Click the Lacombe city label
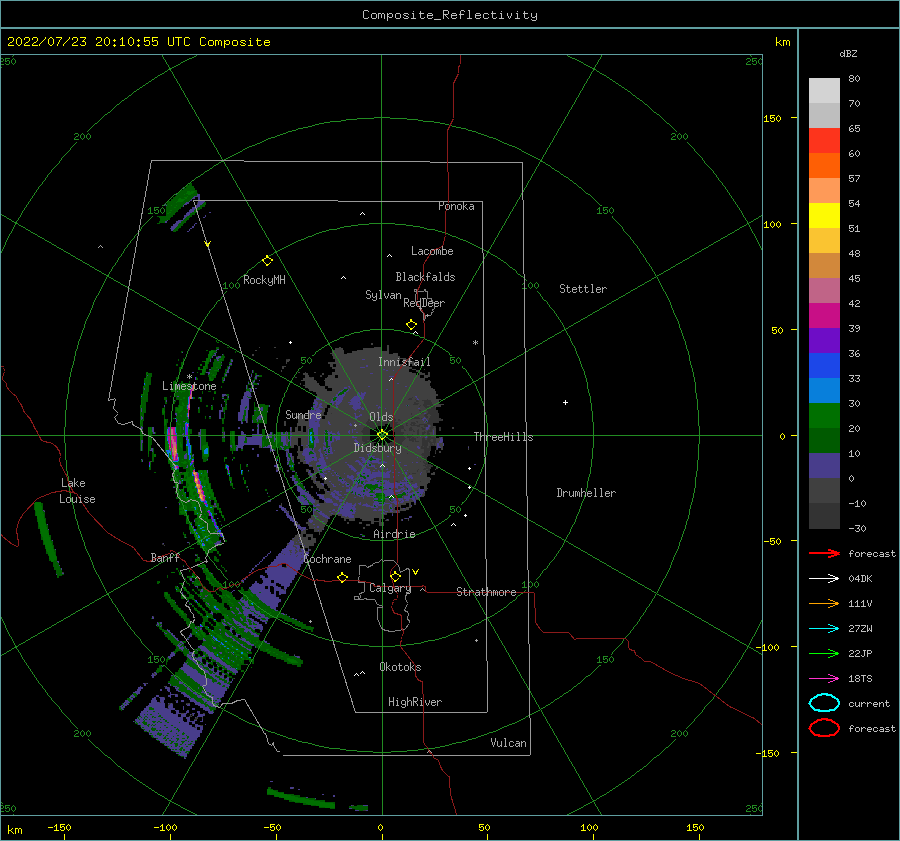Viewport: 900px width, 841px height. [x=432, y=251]
